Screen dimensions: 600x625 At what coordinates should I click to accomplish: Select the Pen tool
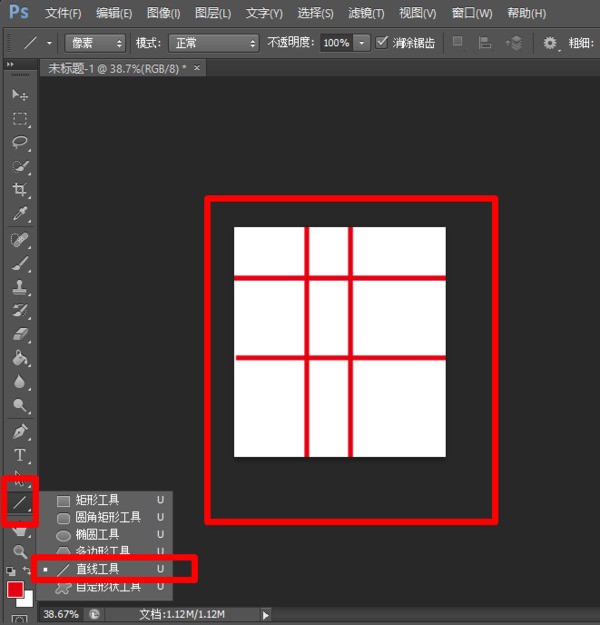(x=19, y=432)
